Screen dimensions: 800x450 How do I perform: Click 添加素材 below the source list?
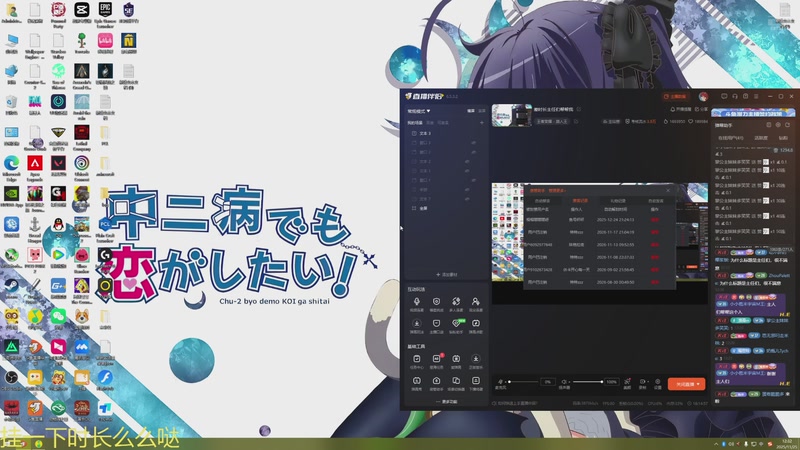(x=446, y=274)
